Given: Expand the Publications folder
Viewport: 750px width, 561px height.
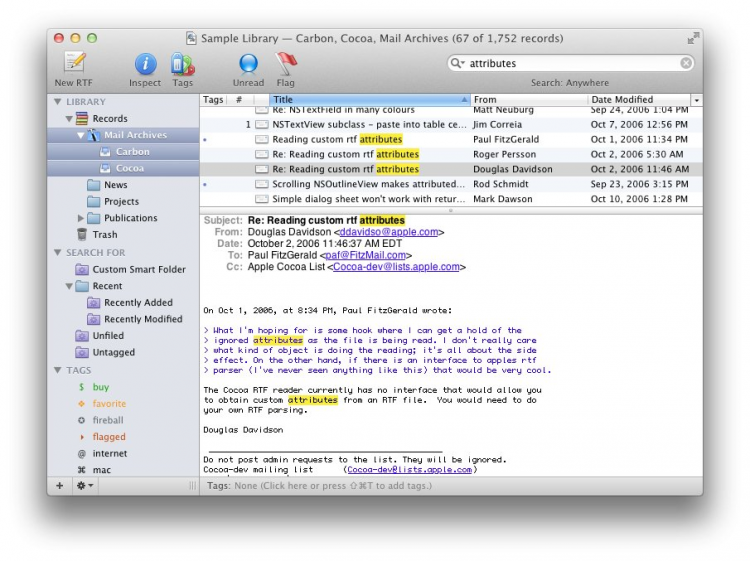Looking at the screenshot, I should 81,218.
